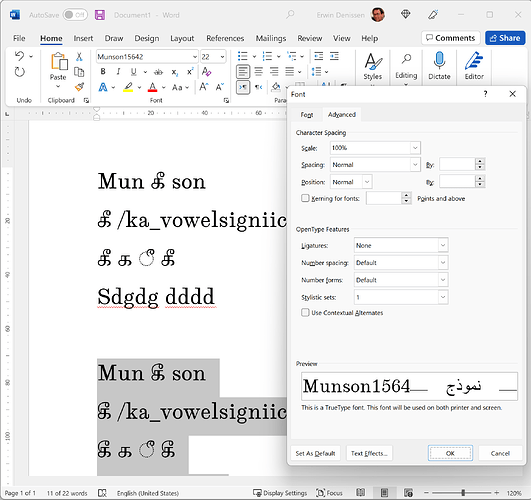Open Number spacing dropdown

443,263
